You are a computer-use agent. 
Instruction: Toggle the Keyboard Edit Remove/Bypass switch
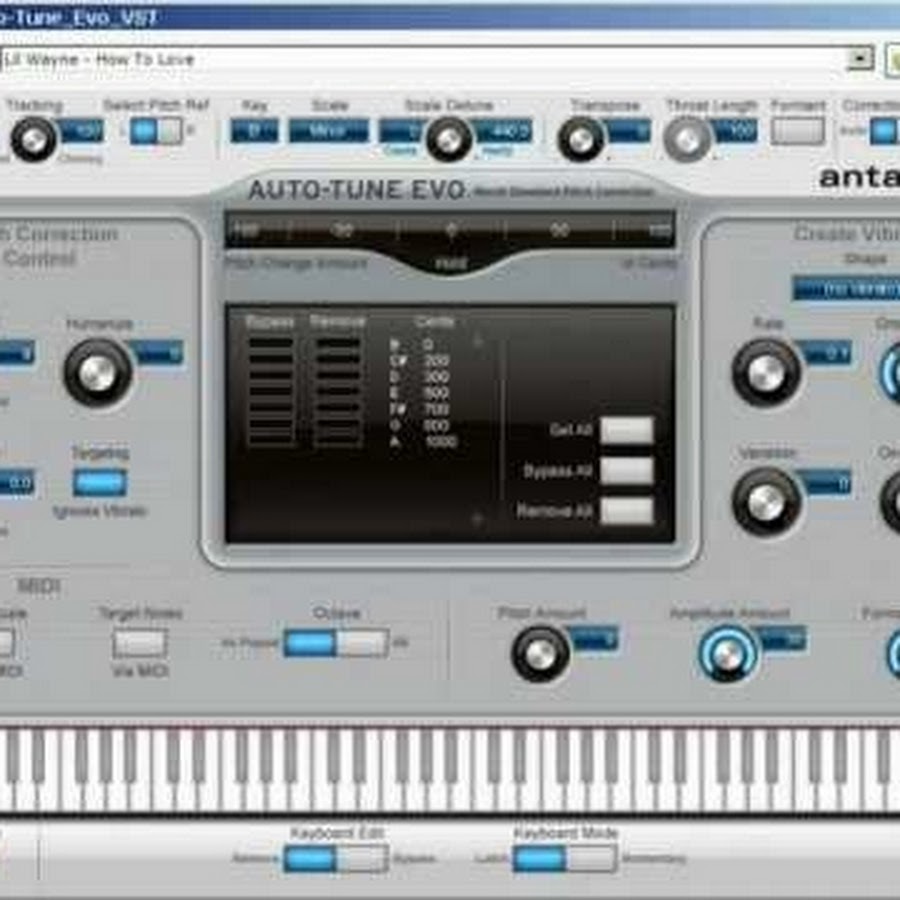coord(335,858)
